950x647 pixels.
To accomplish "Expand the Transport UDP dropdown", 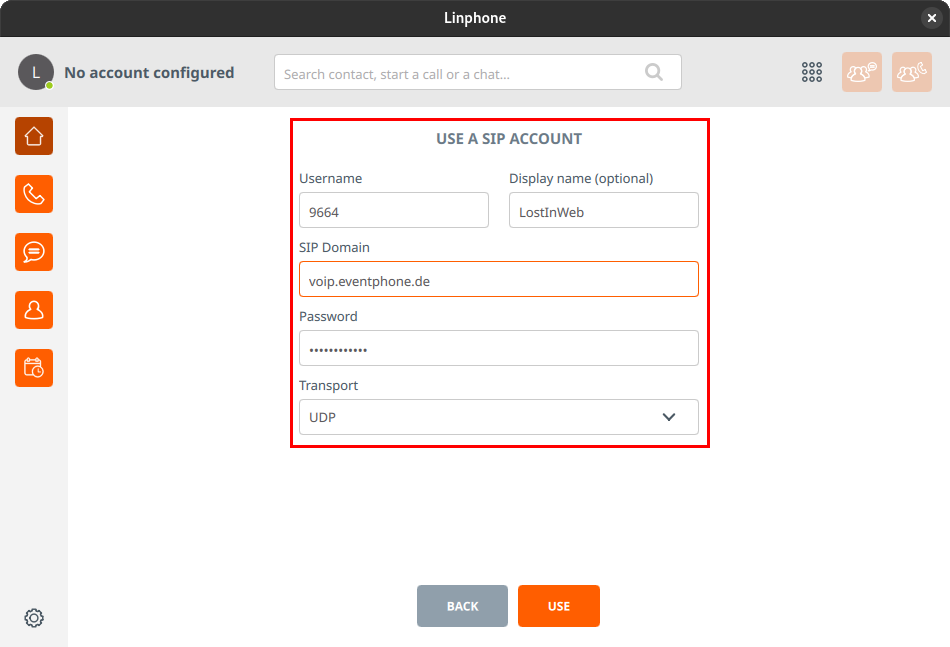I will pos(499,417).
